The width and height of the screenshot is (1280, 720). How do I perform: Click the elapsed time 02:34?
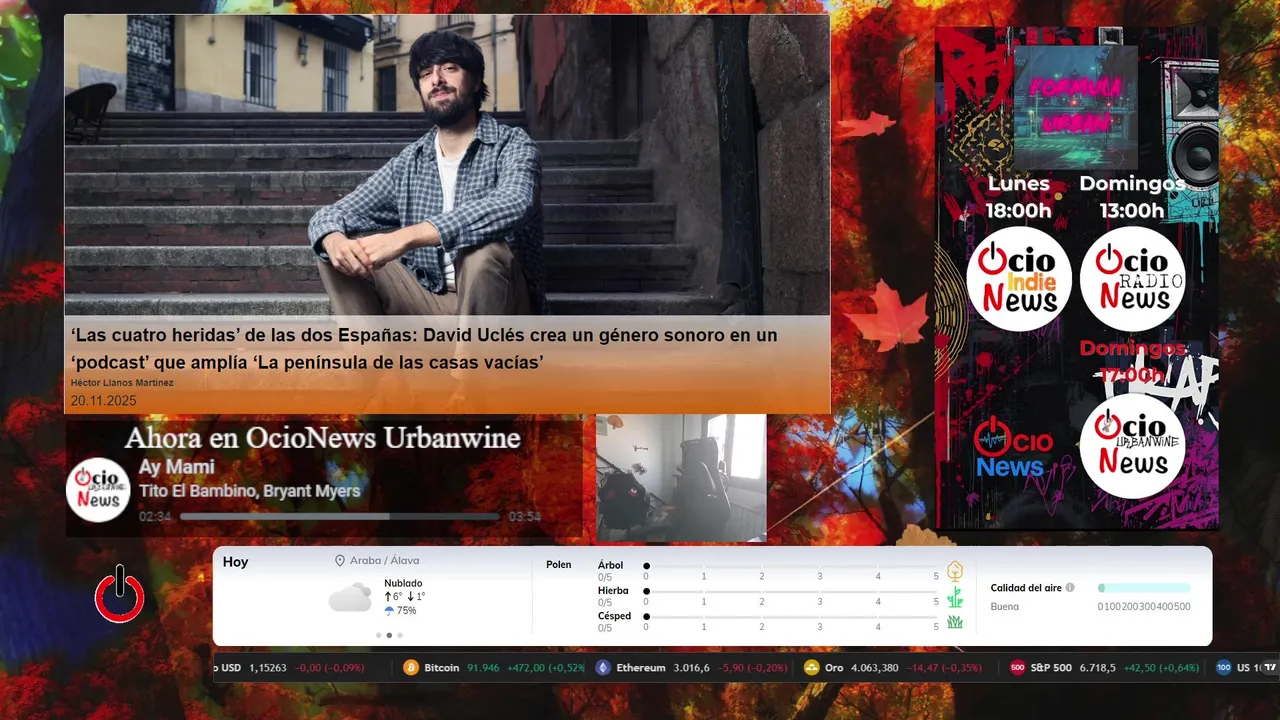coord(155,517)
